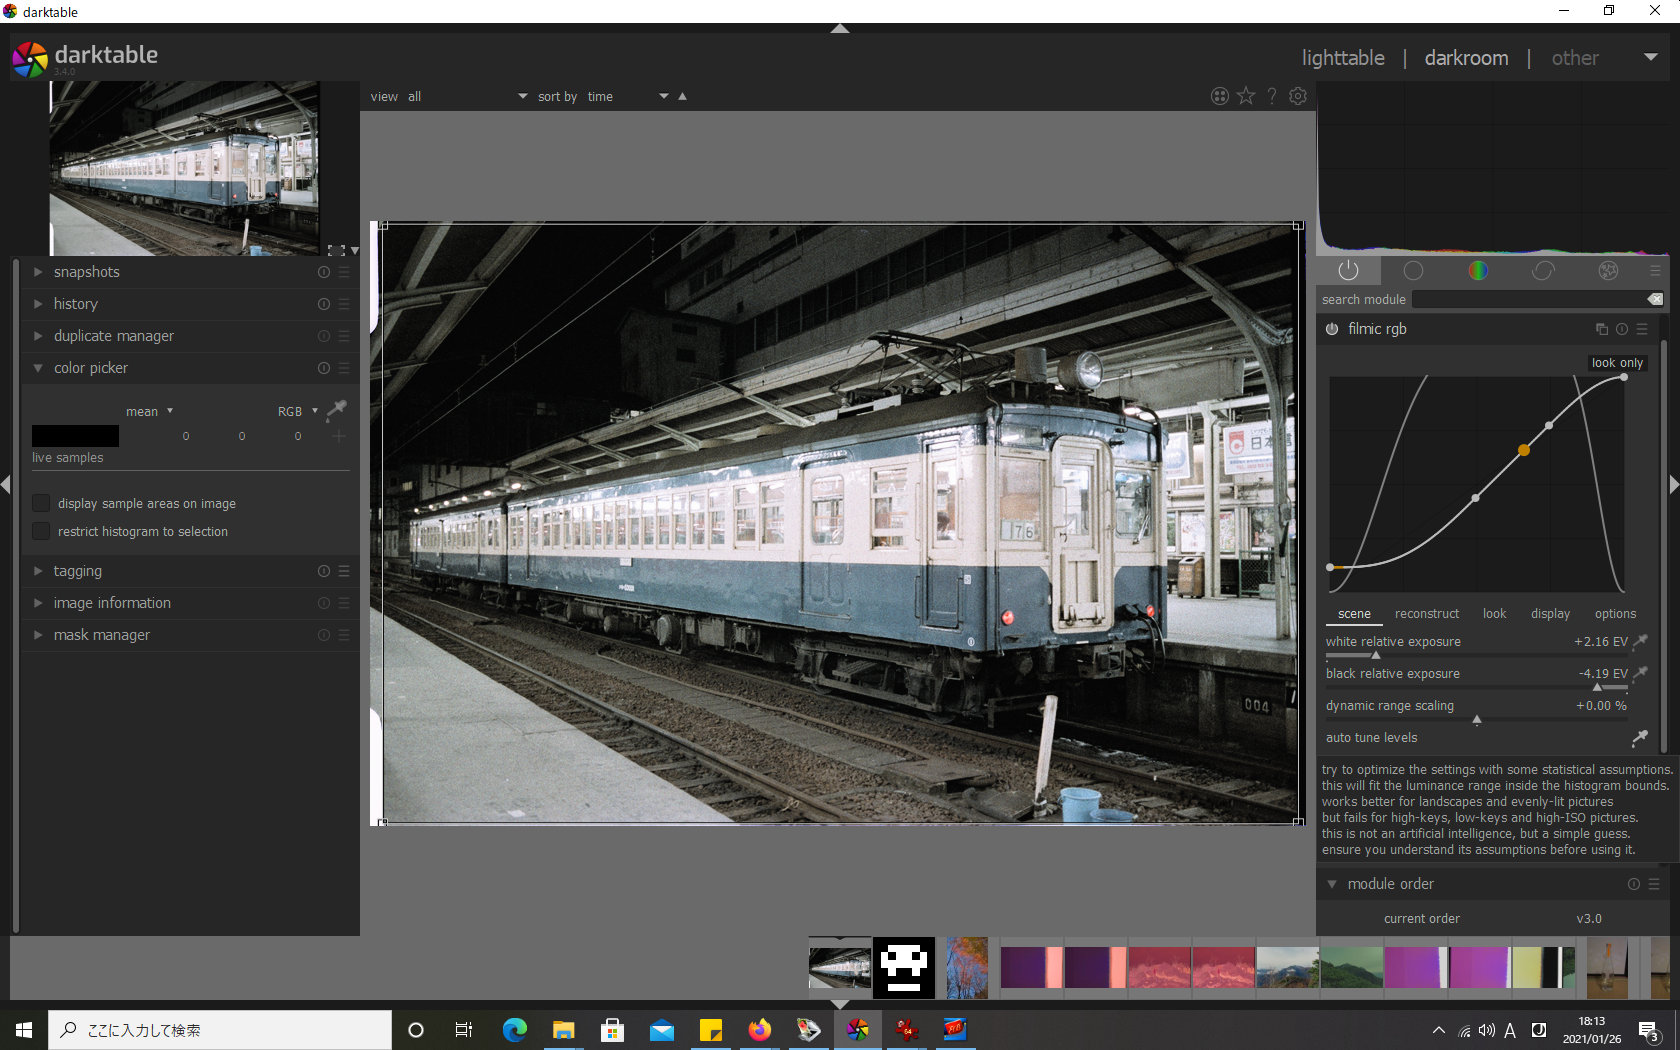Enable display sample areas on image
The width and height of the screenshot is (1680, 1050).
pyautogui.click(x=41, y=503)
